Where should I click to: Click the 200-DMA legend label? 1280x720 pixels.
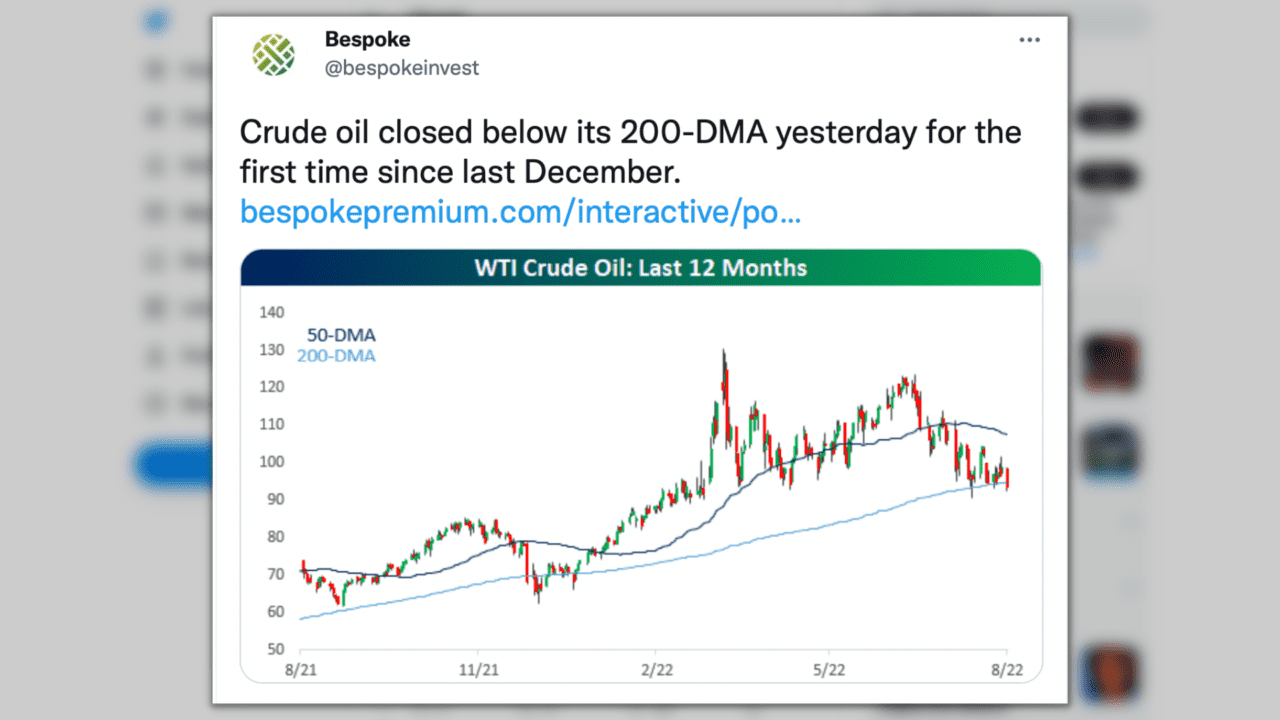336,355
